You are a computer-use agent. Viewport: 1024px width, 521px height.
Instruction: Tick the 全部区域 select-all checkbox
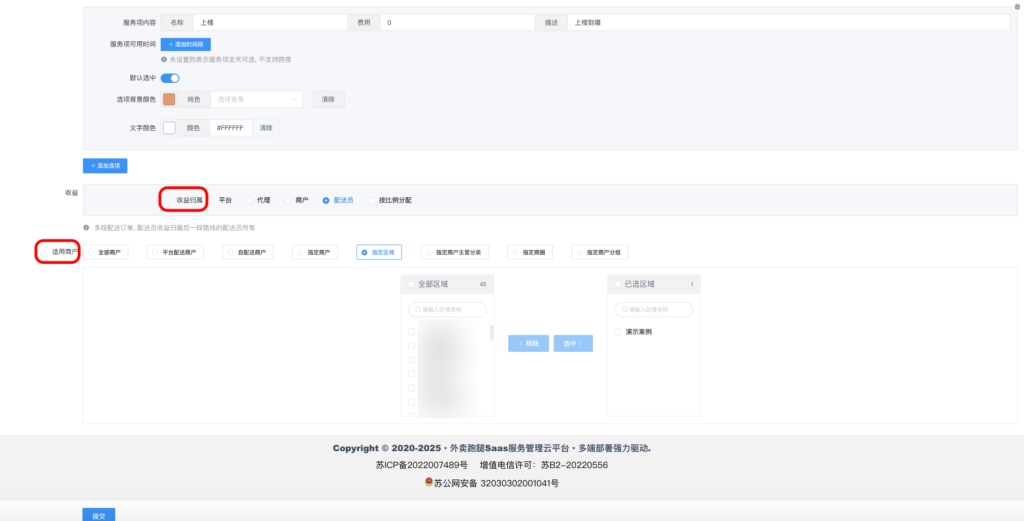pos(410,285)
